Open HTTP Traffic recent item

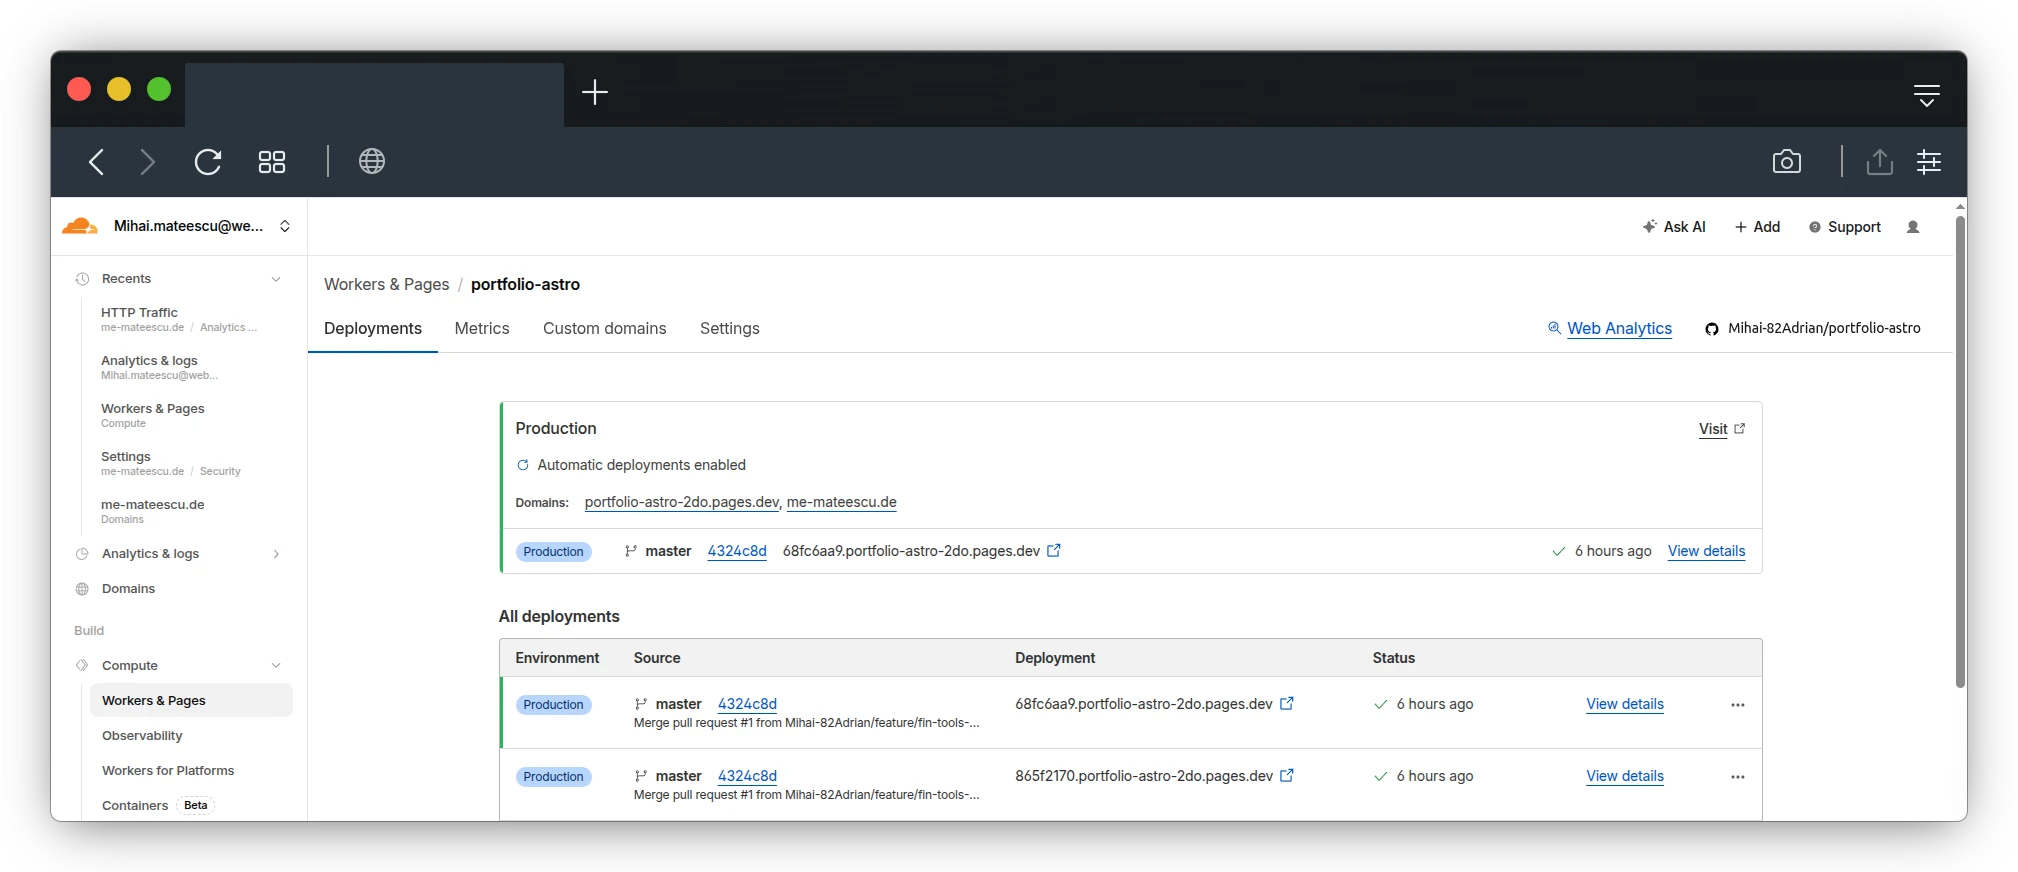pyautogui.click(x=179, y=319)
